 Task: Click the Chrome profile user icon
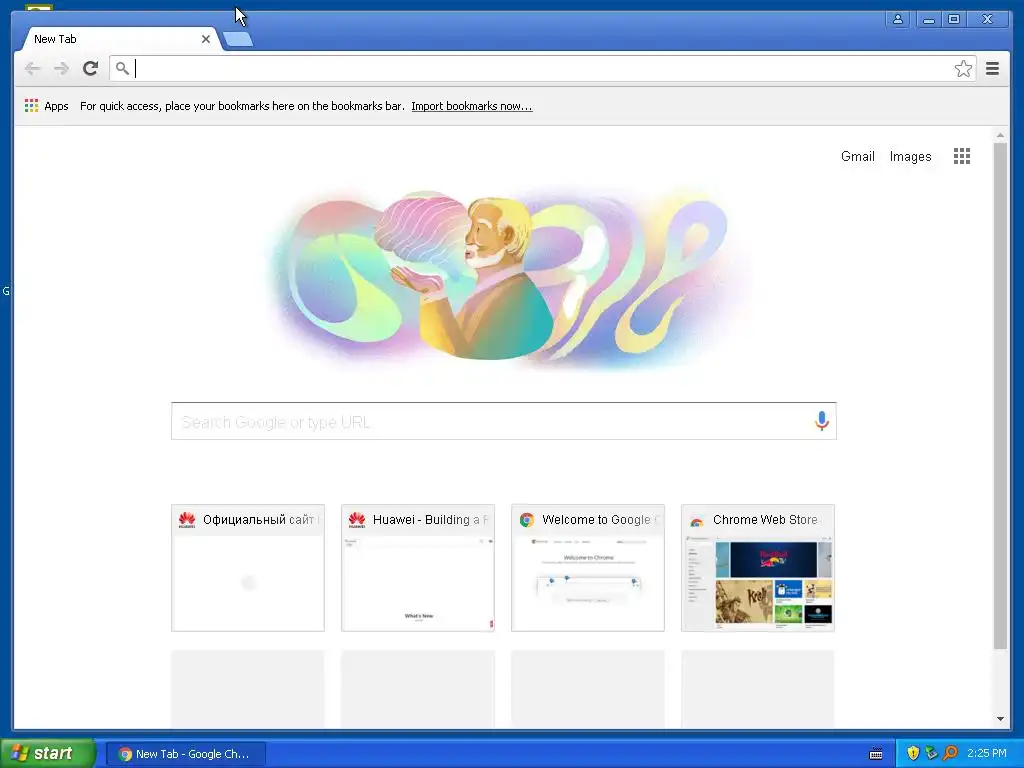click(898, 19)
